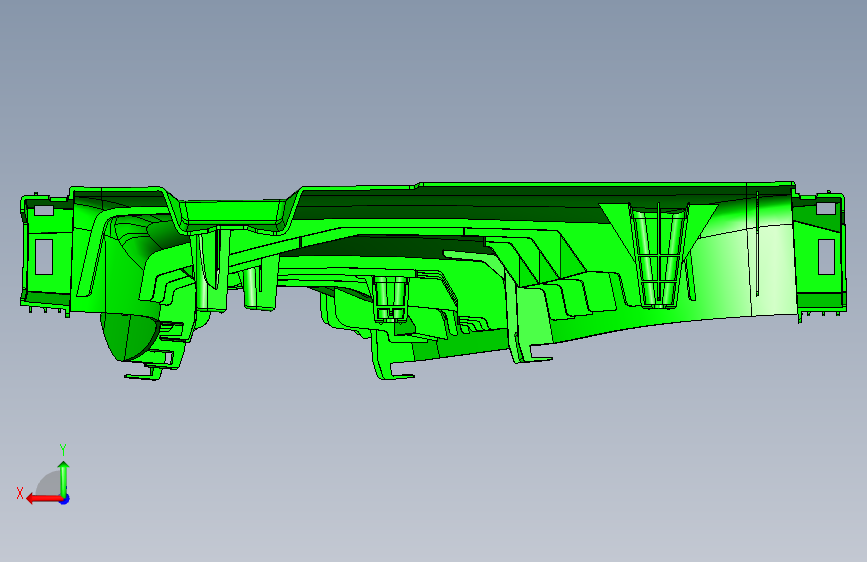This screenshot has width=867, height=562.
Task: Click the green Y axis arrow of the triad
Action: pyautogui.click(x=64, y=479)
